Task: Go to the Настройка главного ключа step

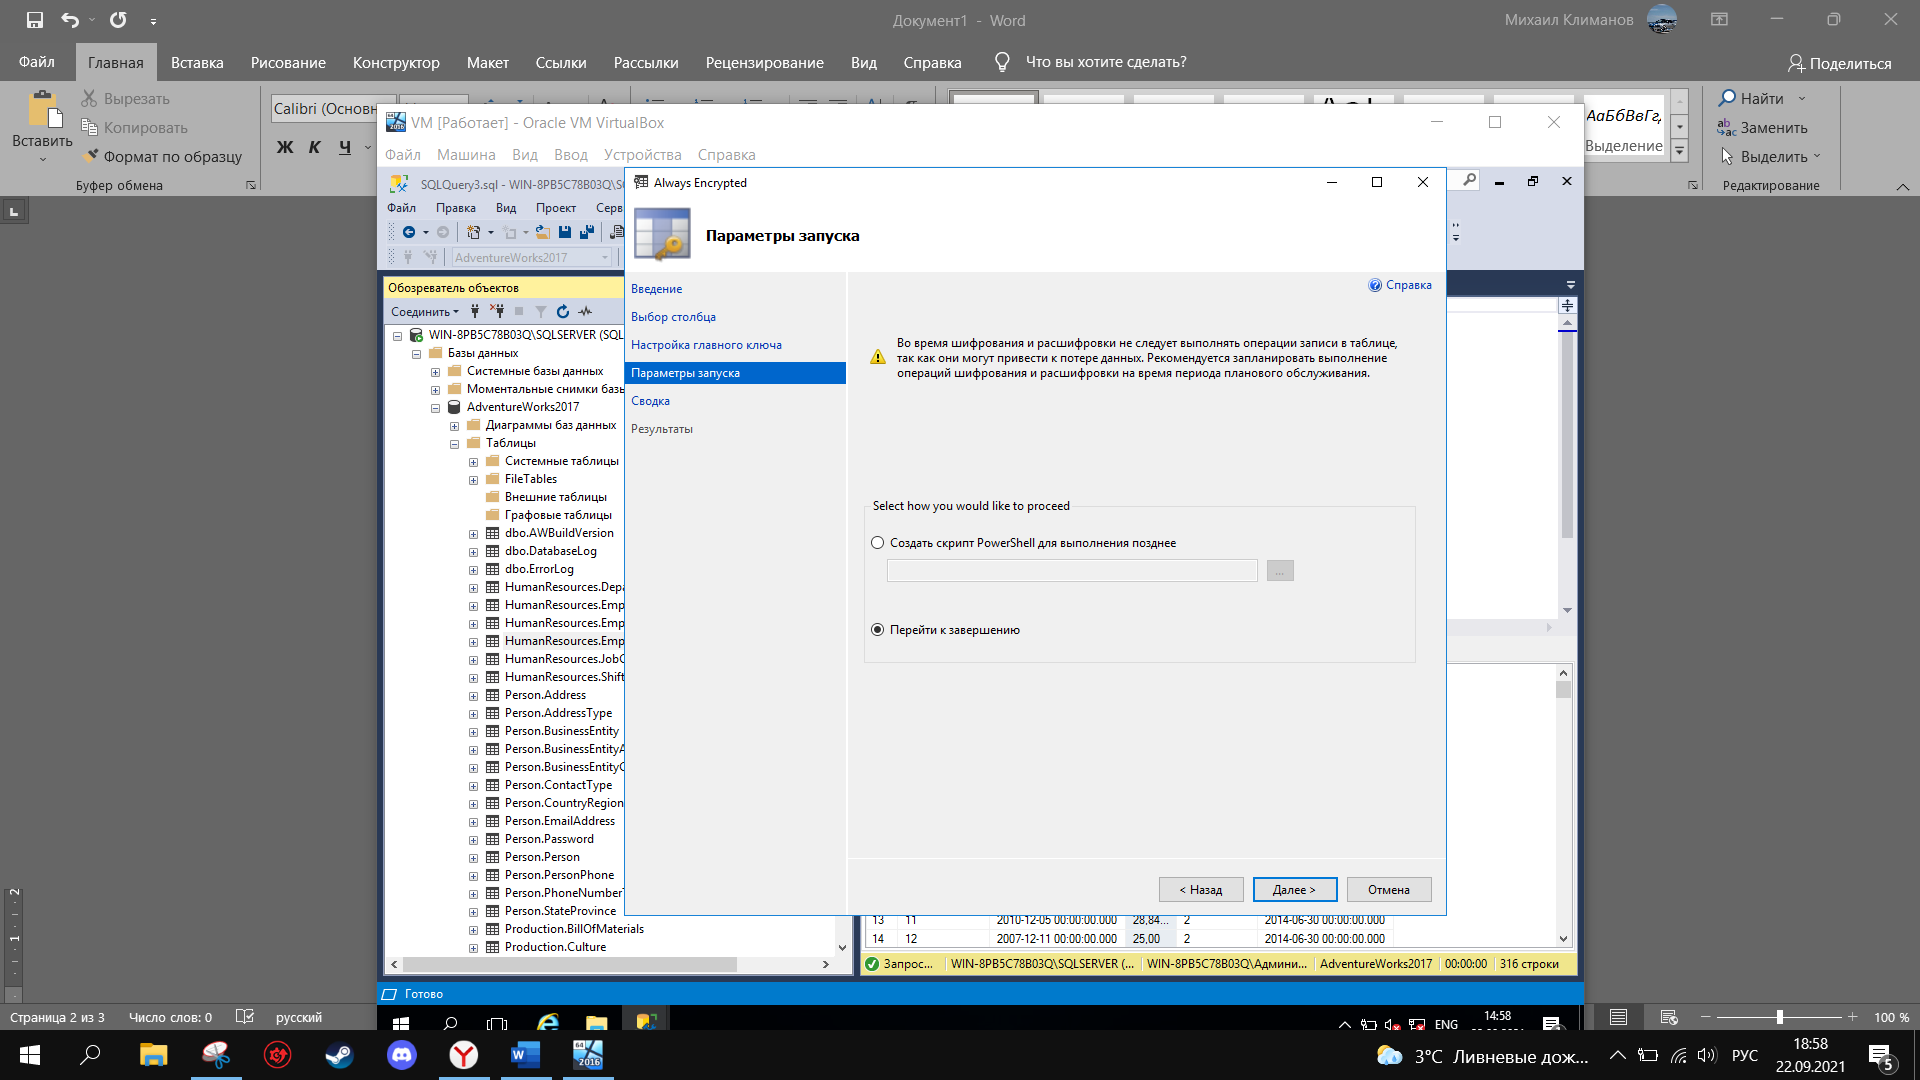Action: pos(706,345)
